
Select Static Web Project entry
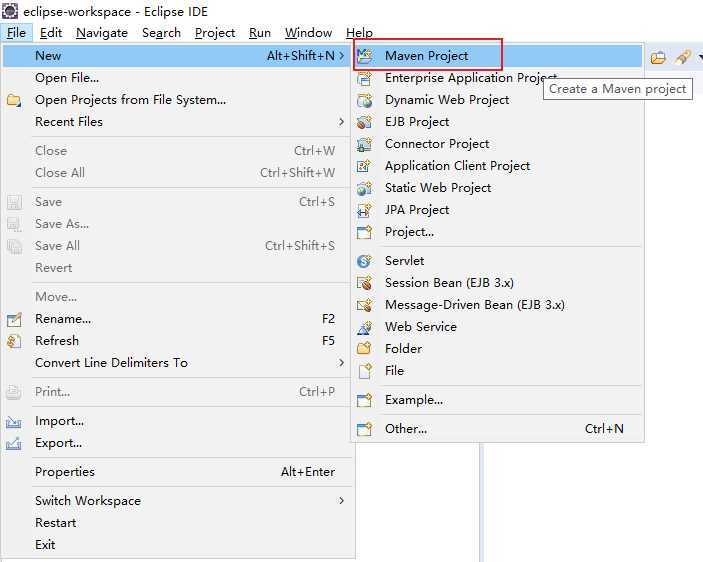tap(498, 188)
